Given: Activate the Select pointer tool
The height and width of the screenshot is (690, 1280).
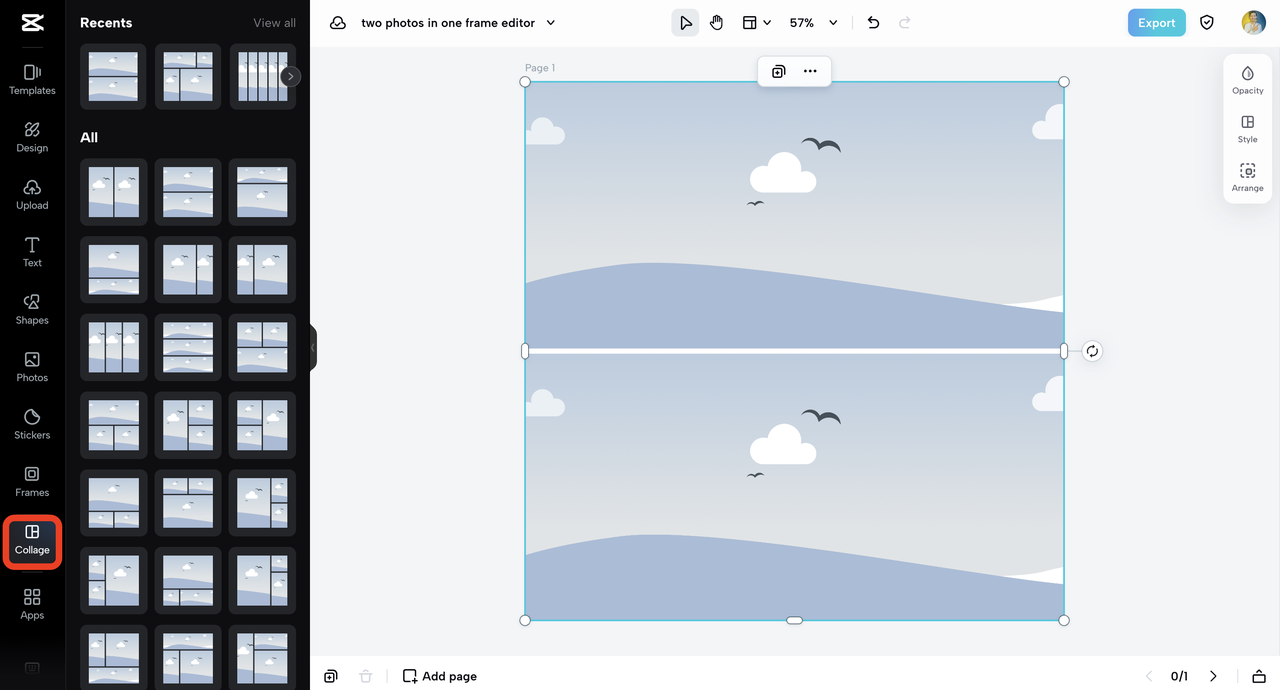Looking at the screenshot, I should point(685,23).
